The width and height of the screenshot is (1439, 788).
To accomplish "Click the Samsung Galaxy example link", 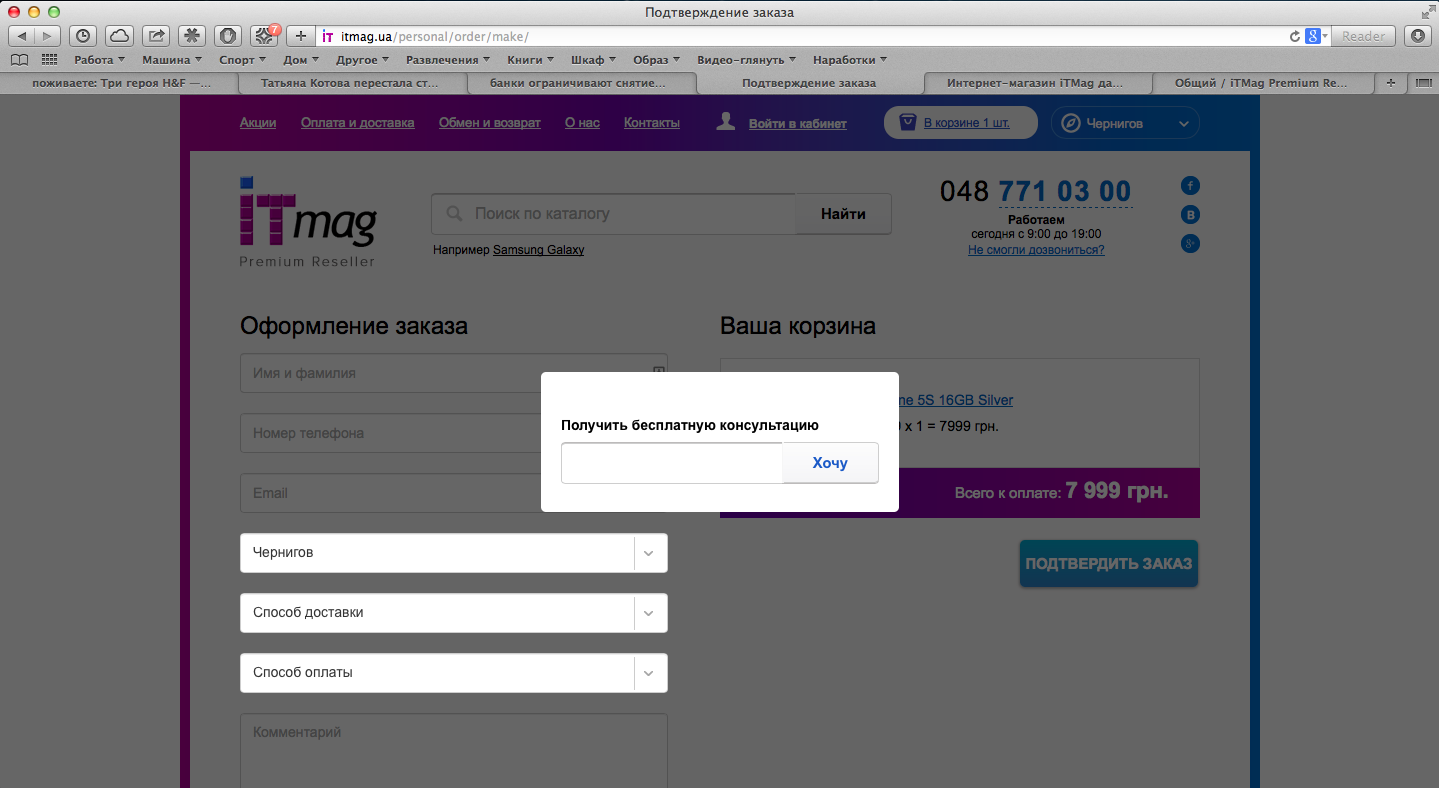I will pyautogui.click(x=539, y=250).
